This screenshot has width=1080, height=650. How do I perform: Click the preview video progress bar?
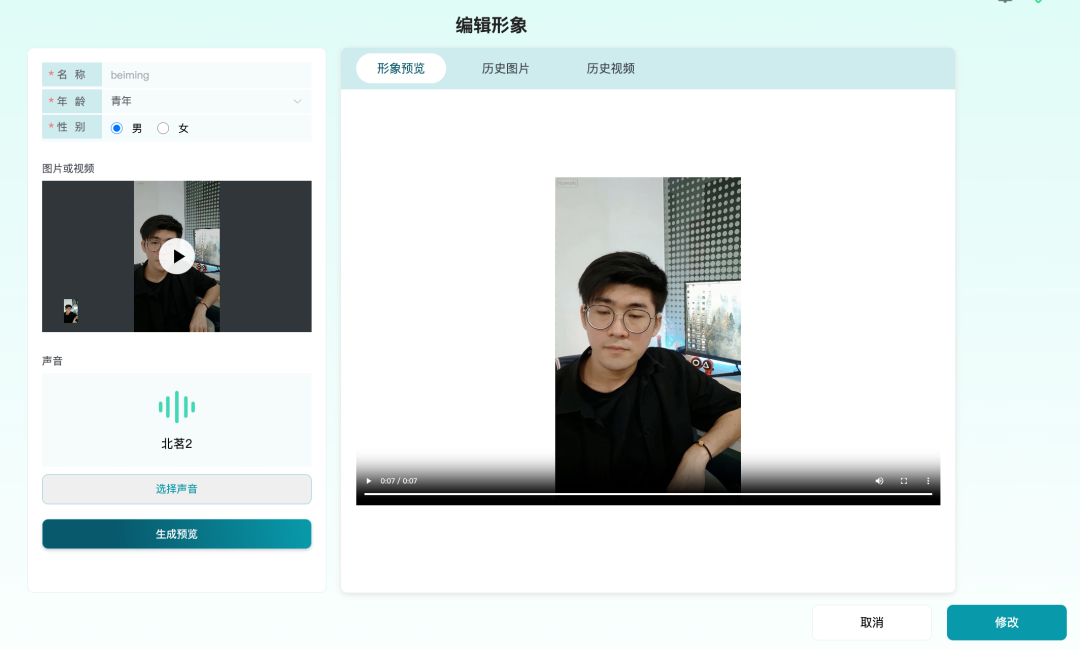pos(648,494)
